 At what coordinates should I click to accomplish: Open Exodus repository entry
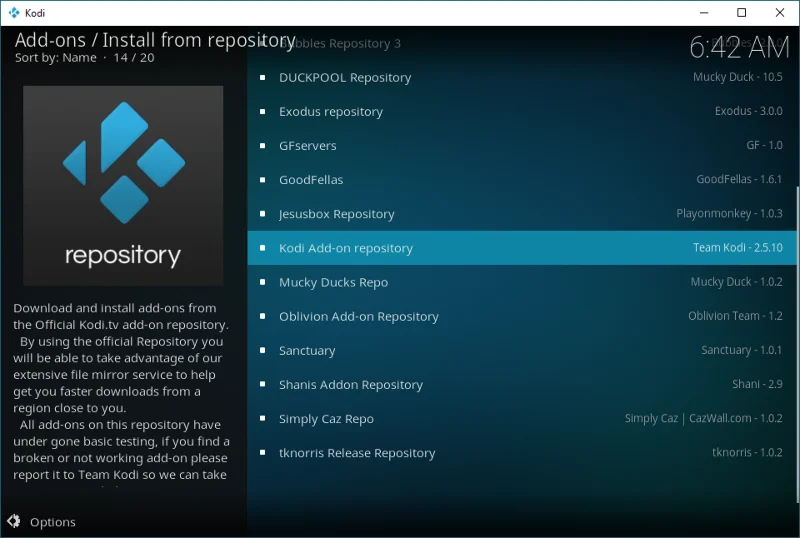point(522,112)
